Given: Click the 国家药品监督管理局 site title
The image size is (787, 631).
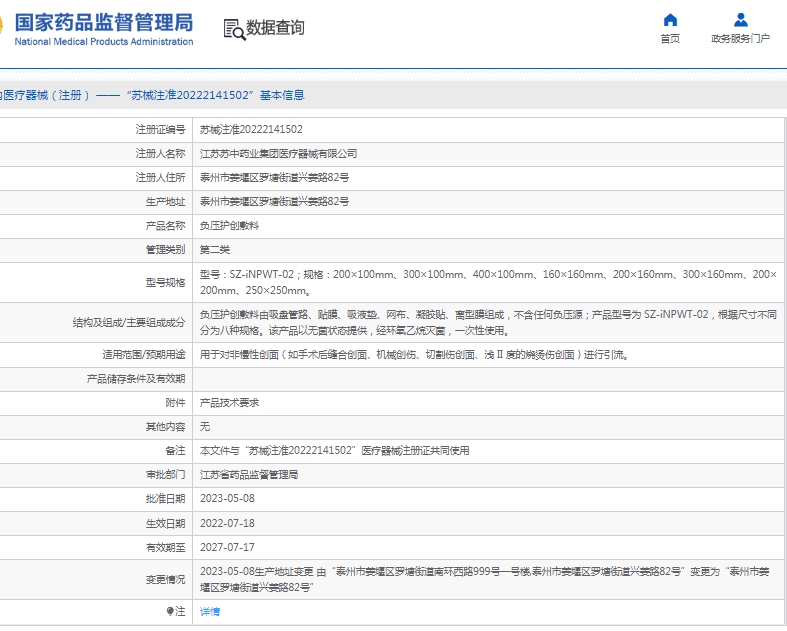Looking at the screenshot, I should (103, 22).
